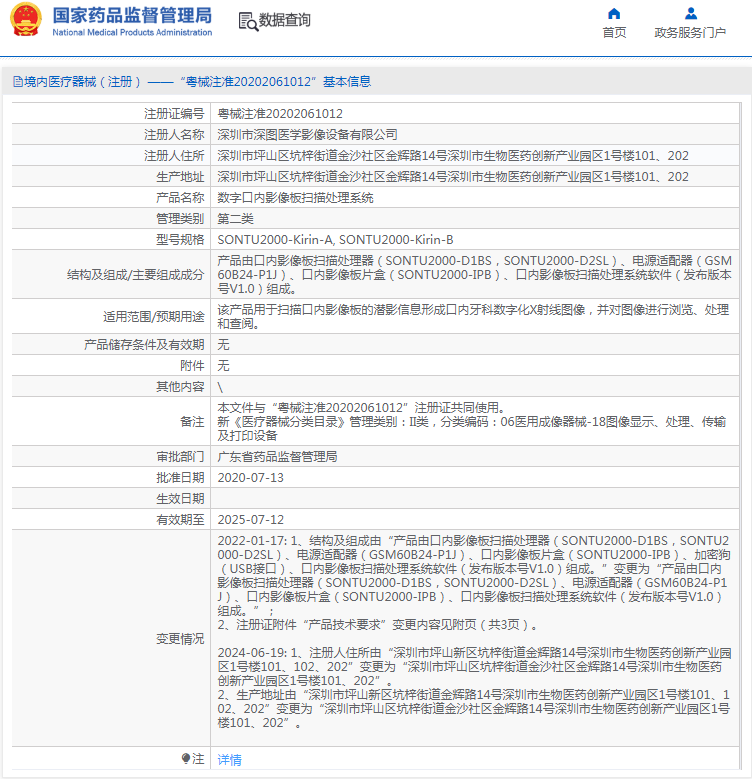This screenshot has width=752, height=779.
Task: Click approval date 2020-07-13
Action: [250, 477]
